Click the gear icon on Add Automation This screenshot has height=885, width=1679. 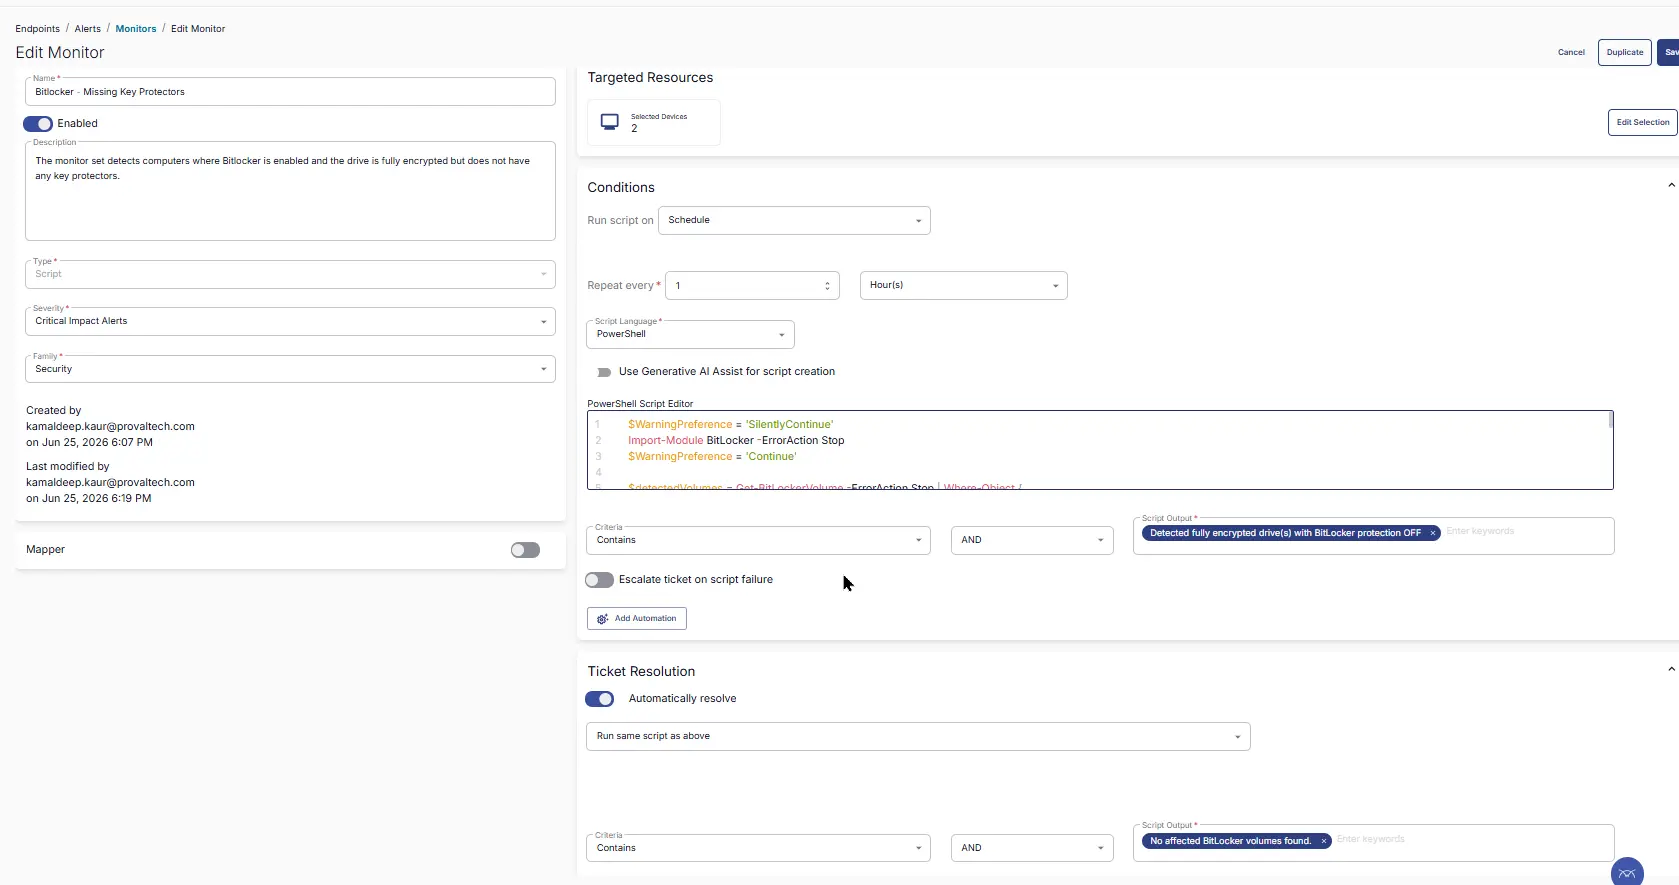click(602, 619)
